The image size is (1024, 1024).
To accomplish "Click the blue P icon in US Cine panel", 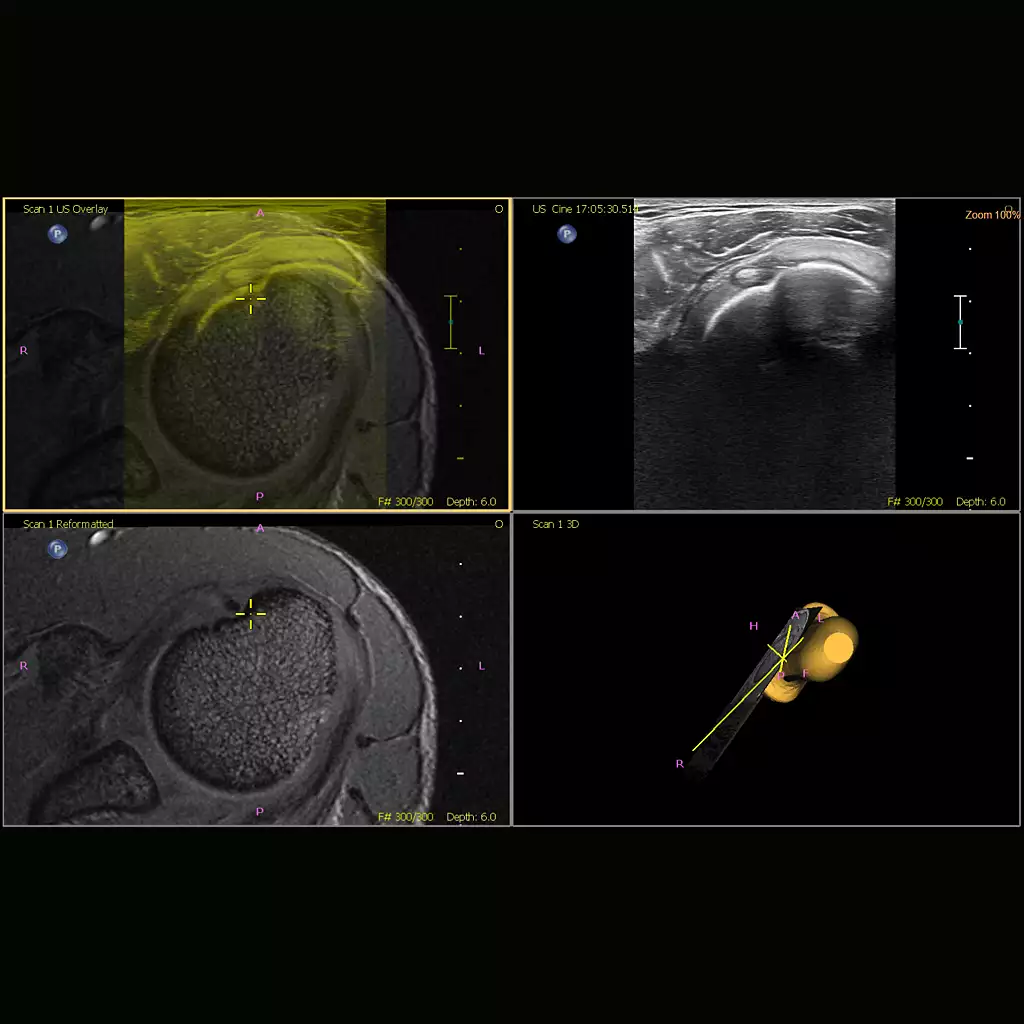I will [x=567, y=234].
